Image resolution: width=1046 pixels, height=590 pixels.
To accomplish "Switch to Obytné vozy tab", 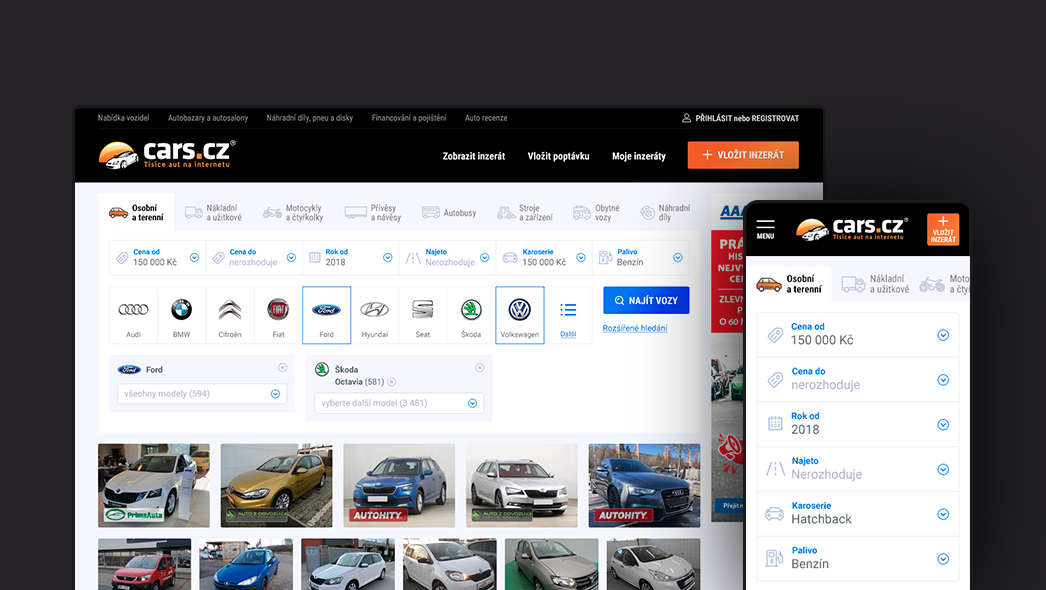I will coord(596,213).
